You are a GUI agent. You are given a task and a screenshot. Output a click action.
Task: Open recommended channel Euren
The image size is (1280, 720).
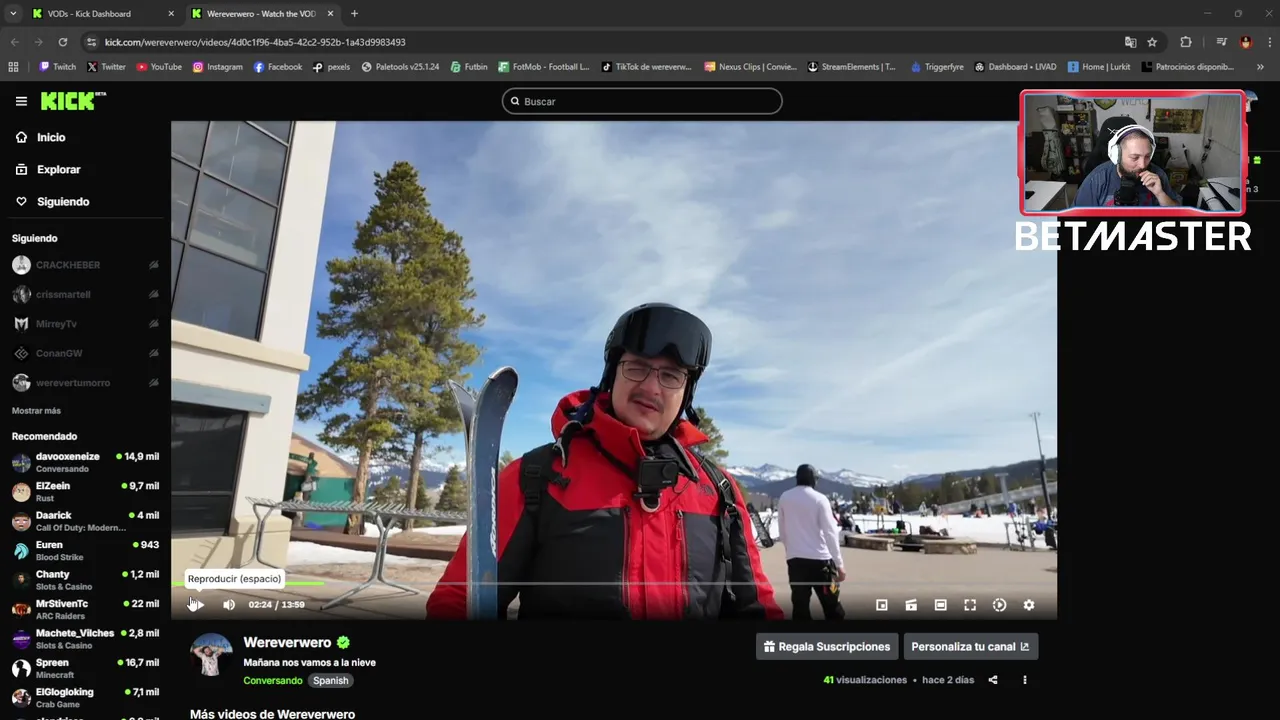(85, 551)
